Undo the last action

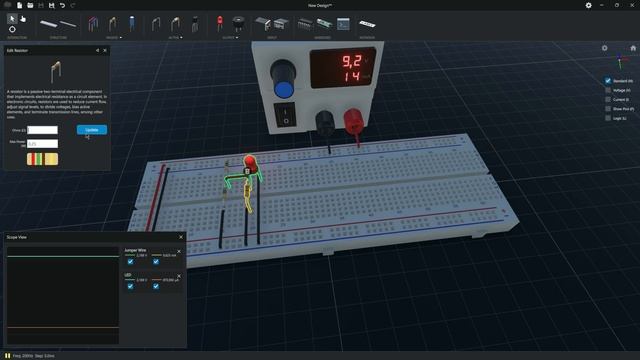[62, 5]
